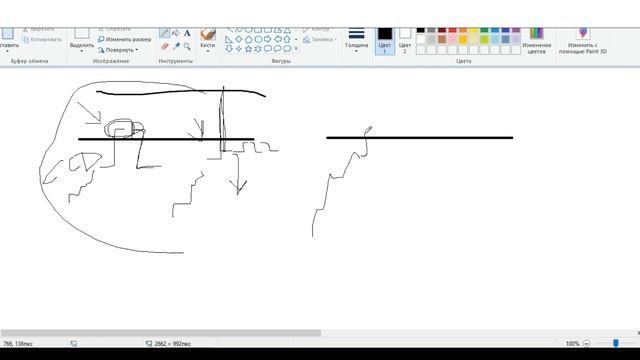This screenshot has width=640, height=360.
Task: Choose the left arrow shape
Action: click(278, 40)
